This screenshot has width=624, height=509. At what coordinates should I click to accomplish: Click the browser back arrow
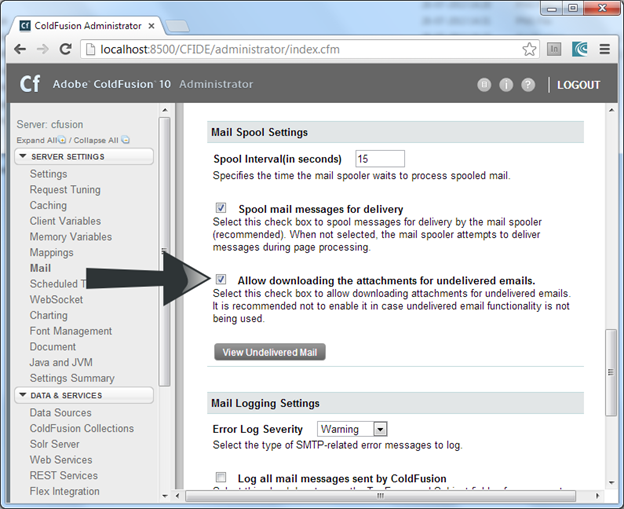[20, 49]
